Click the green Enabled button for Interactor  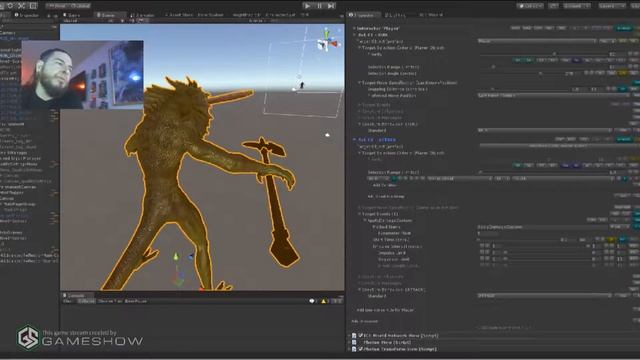[624, 28]
